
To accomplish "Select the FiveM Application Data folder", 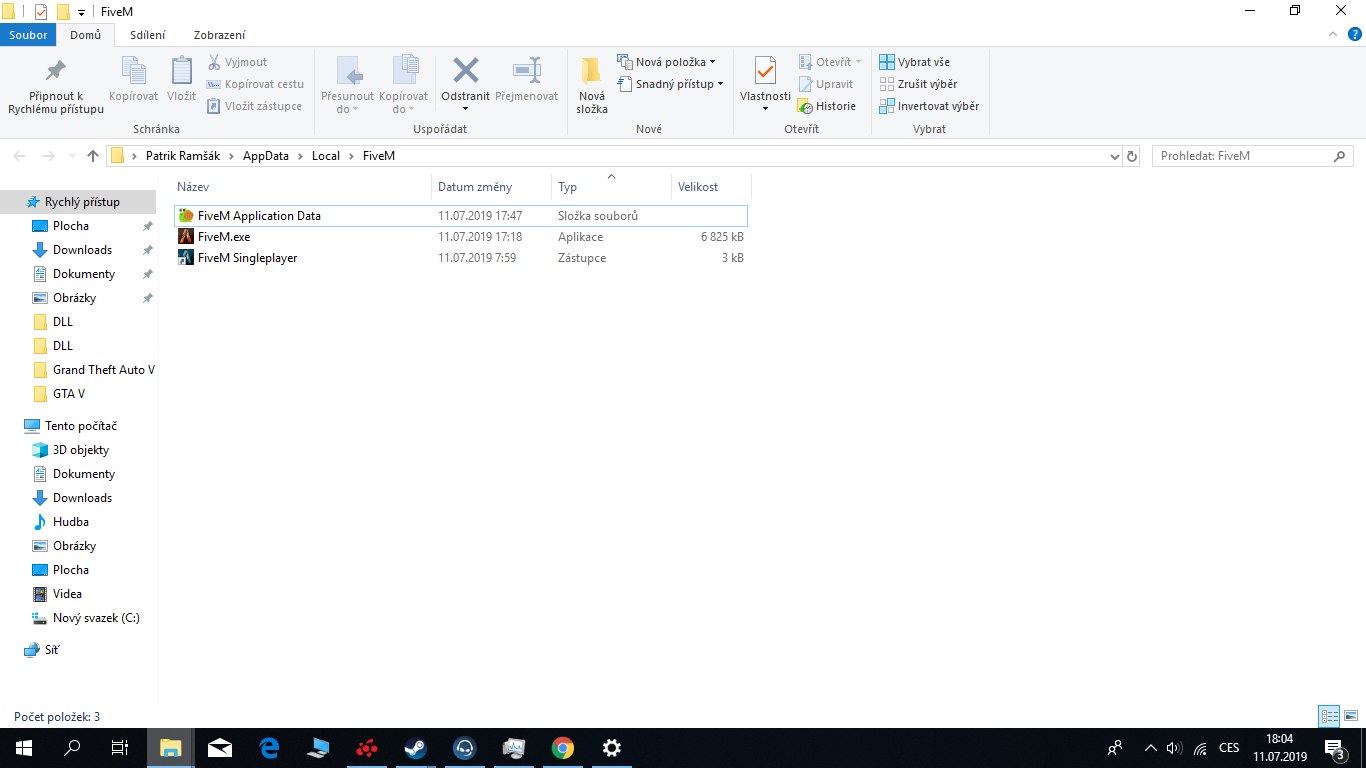I will [x=460, y=216].
